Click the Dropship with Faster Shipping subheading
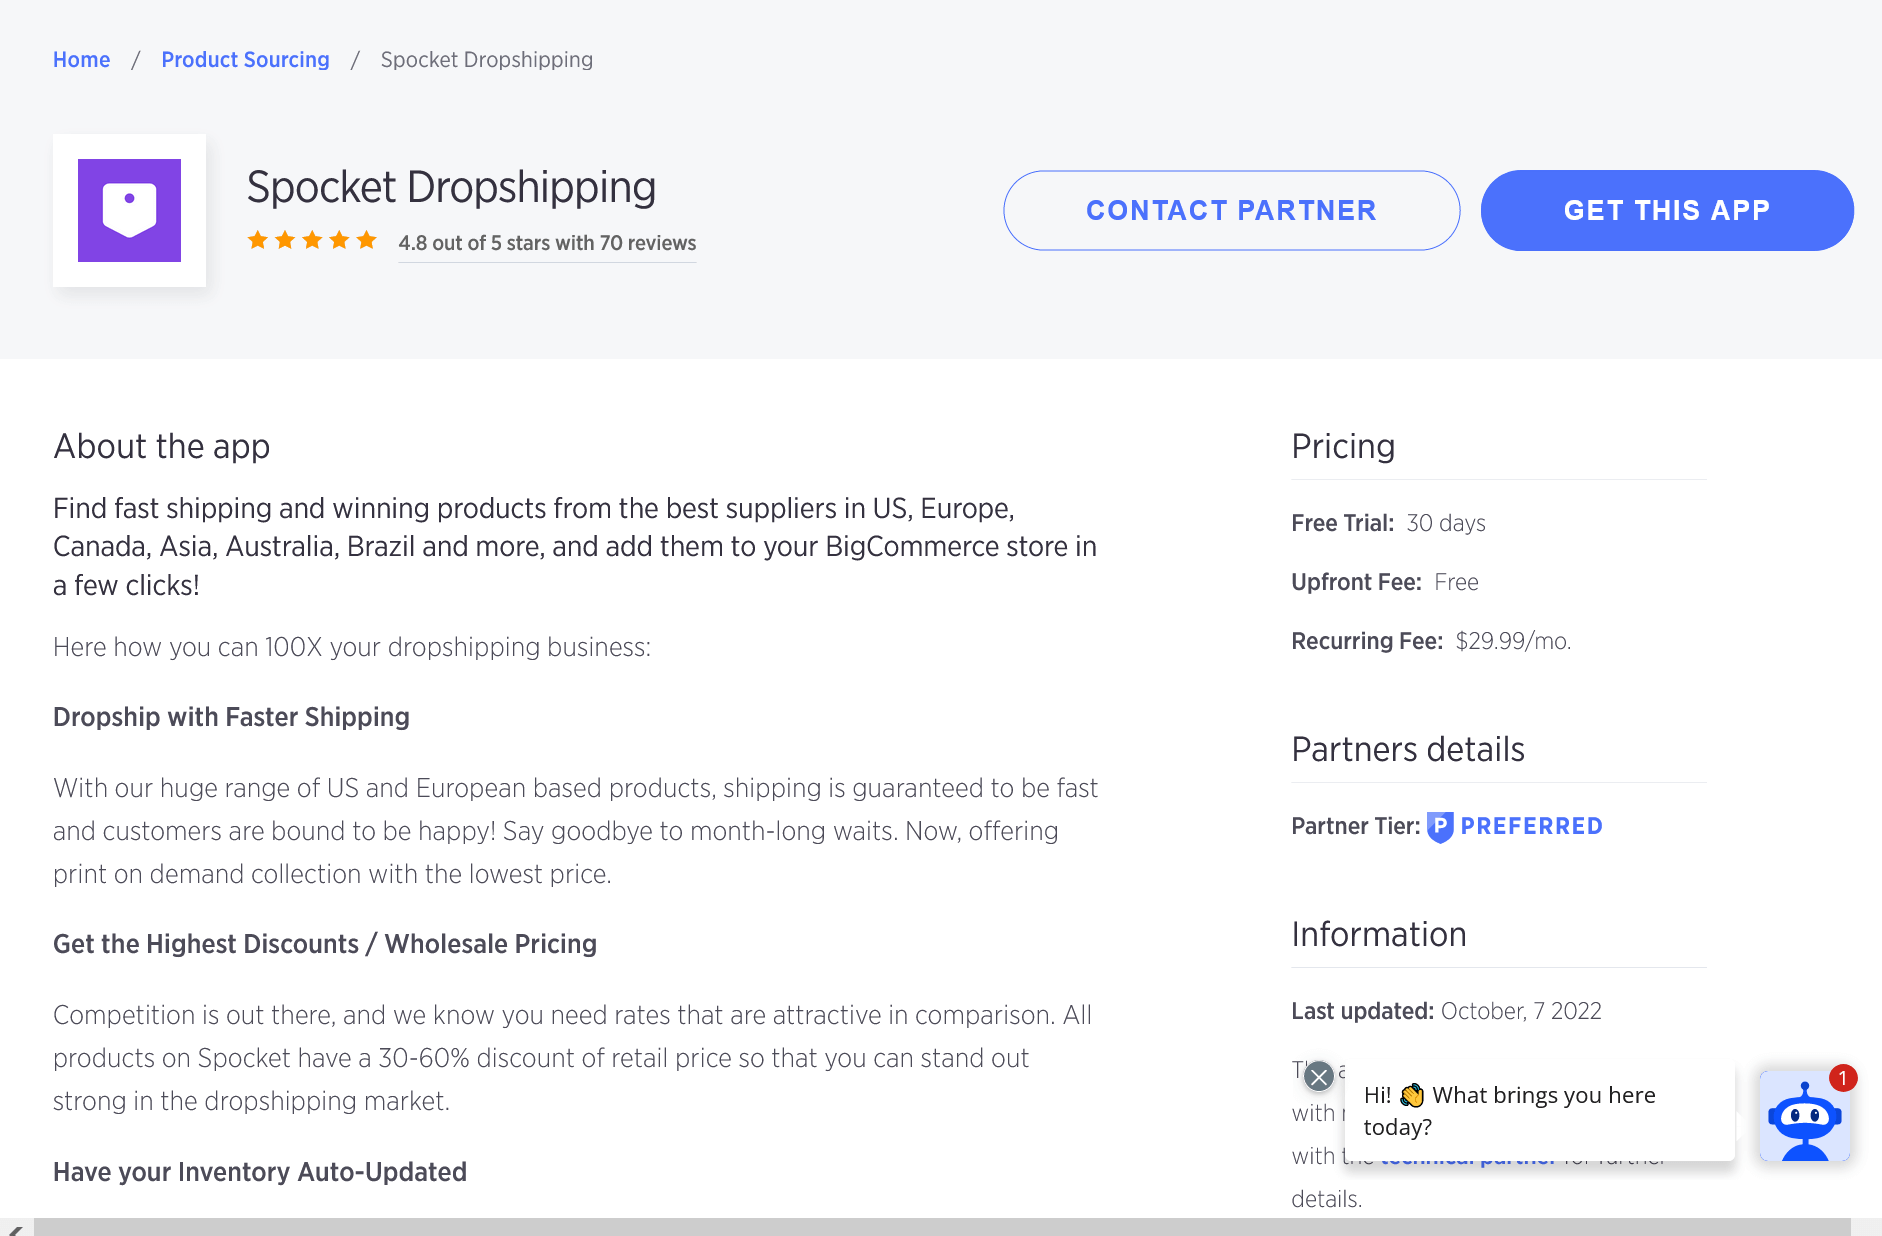The height and width of the screenshot is (1236, 1882). [231, 717]
